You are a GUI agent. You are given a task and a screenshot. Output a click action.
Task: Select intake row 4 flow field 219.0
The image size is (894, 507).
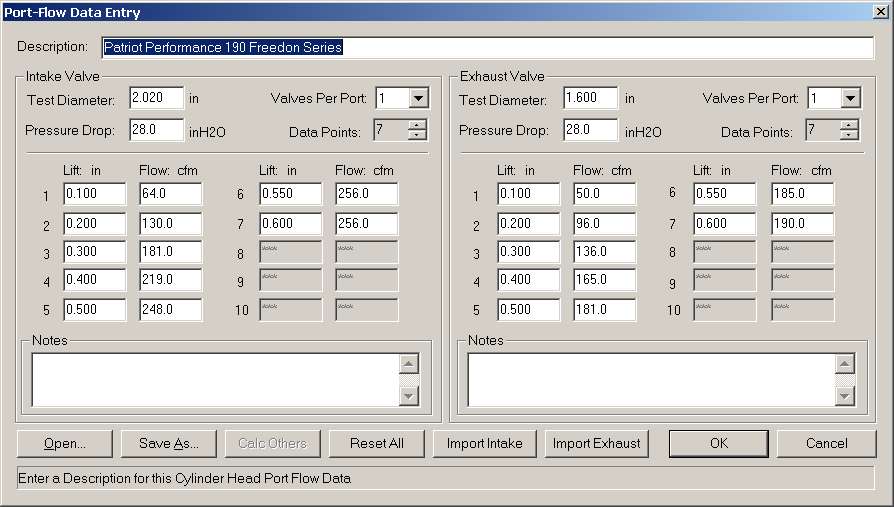click(170, 279)
